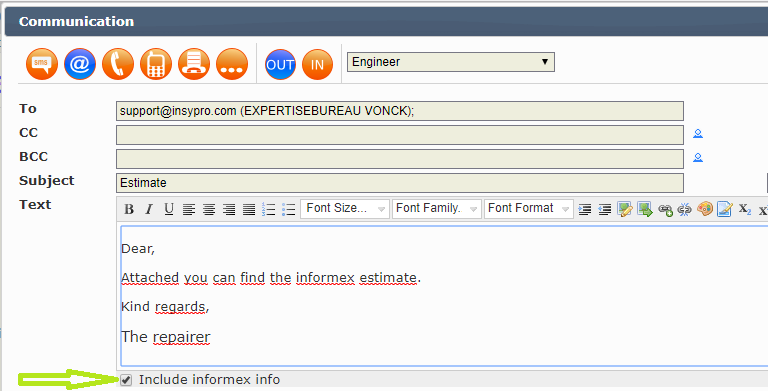
Task: Open the Engineer dropdown
Action: (x=451, y=62)
